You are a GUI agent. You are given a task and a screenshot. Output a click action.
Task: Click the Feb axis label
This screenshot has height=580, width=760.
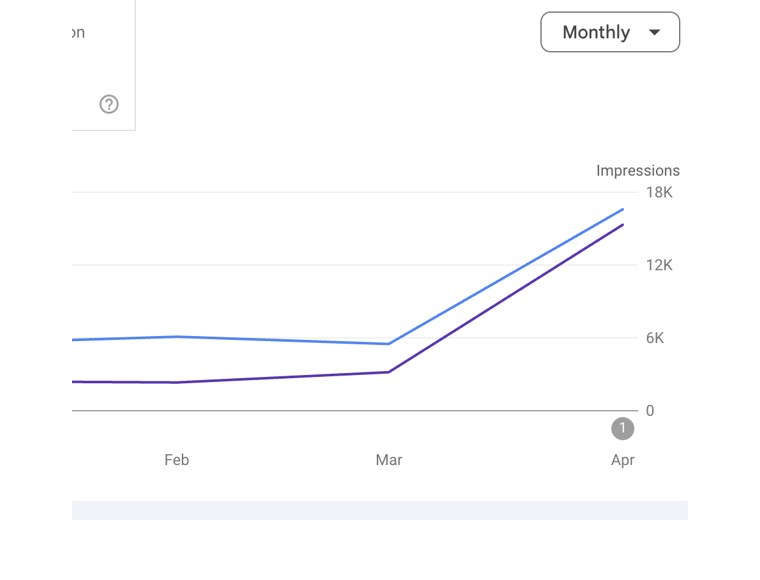(176, 460)
